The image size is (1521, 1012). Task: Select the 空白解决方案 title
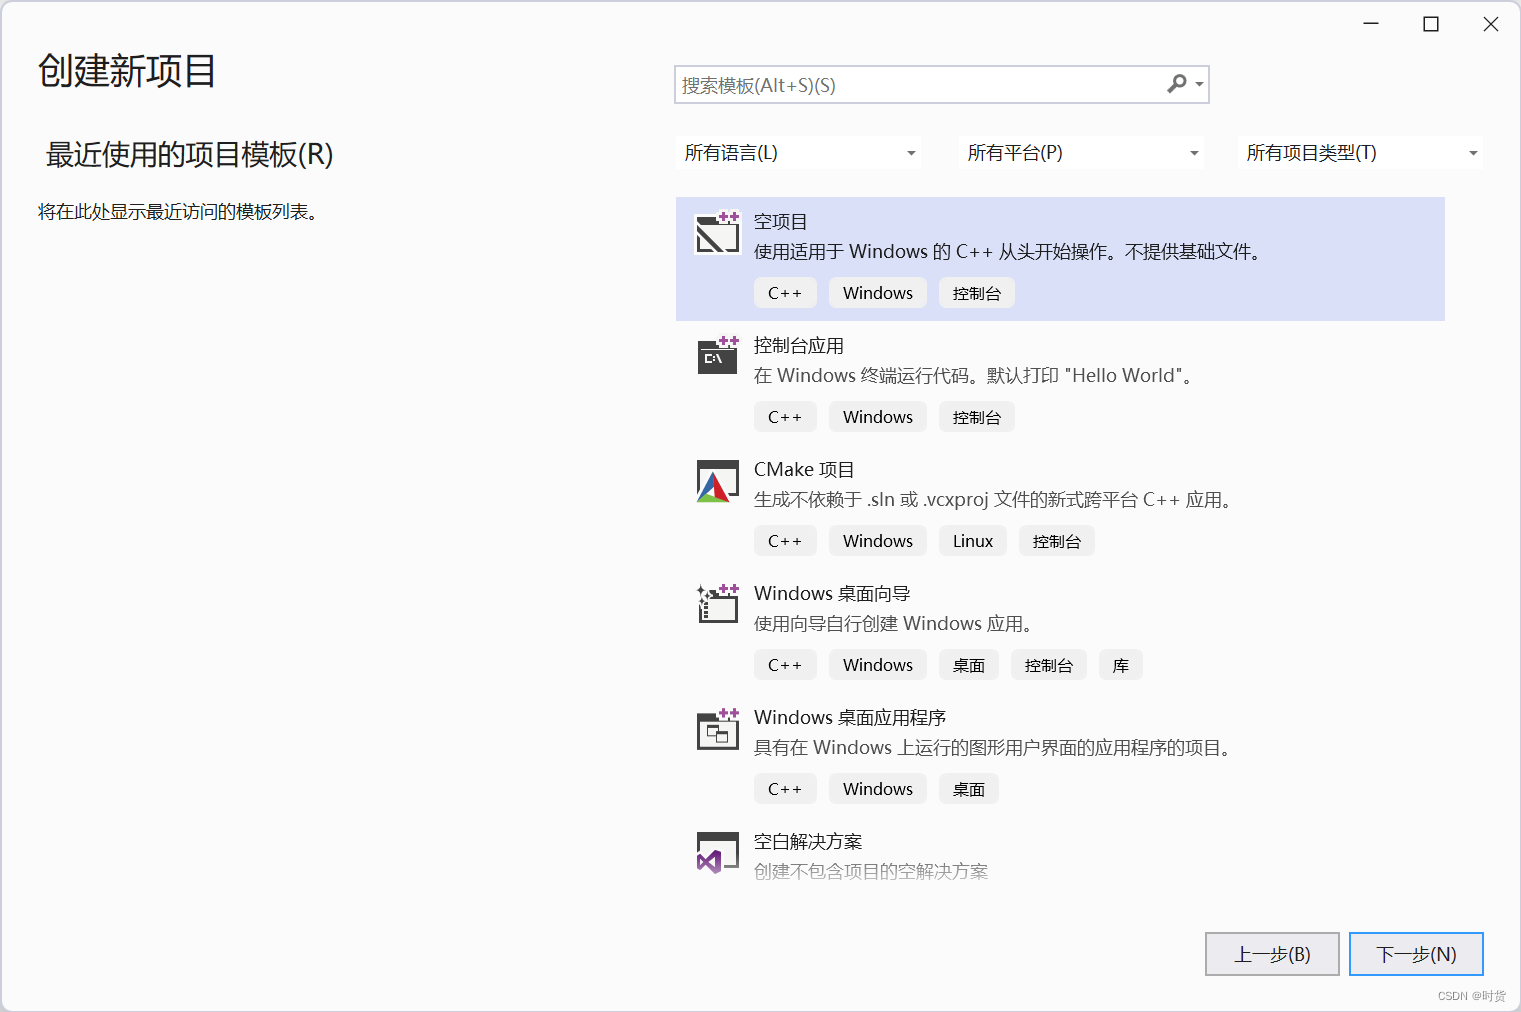(x=808, y=842)
